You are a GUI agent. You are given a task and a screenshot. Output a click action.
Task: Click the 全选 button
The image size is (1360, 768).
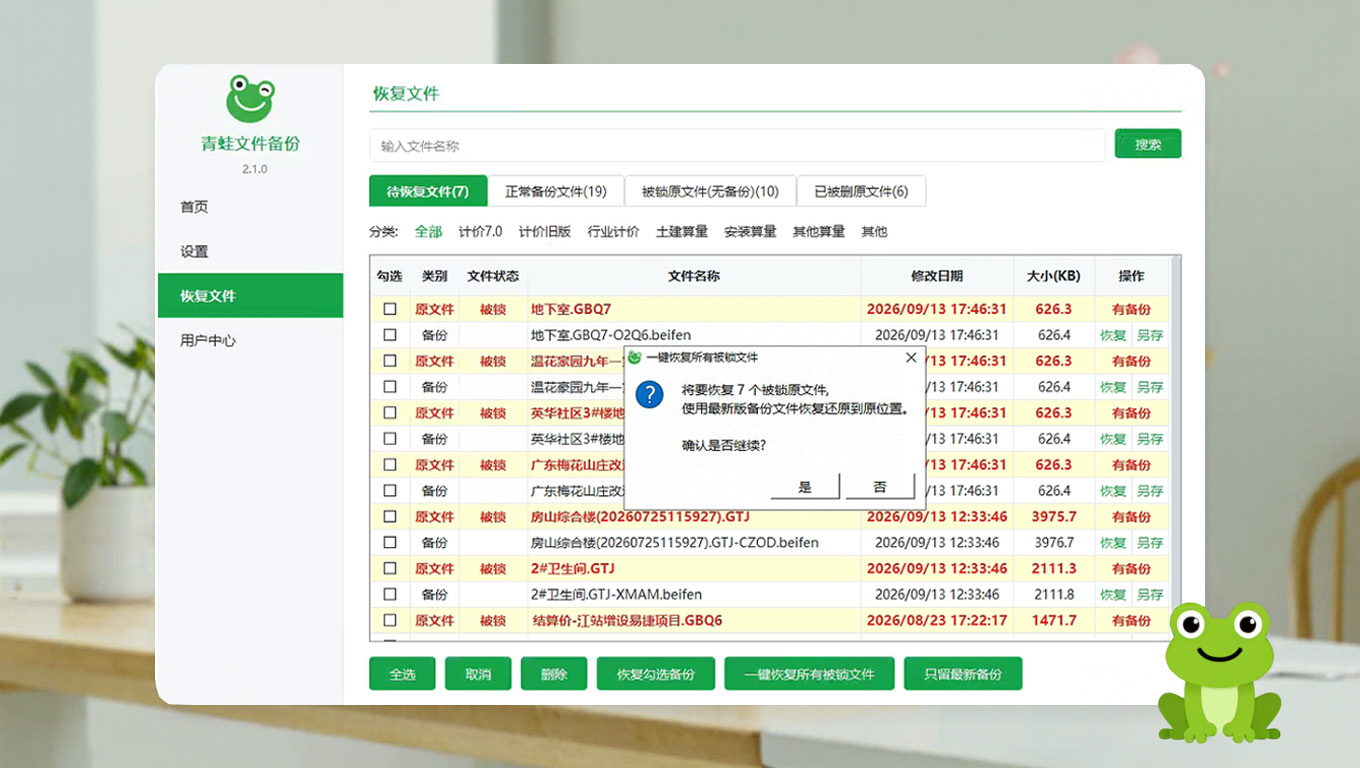pos(402,674)
